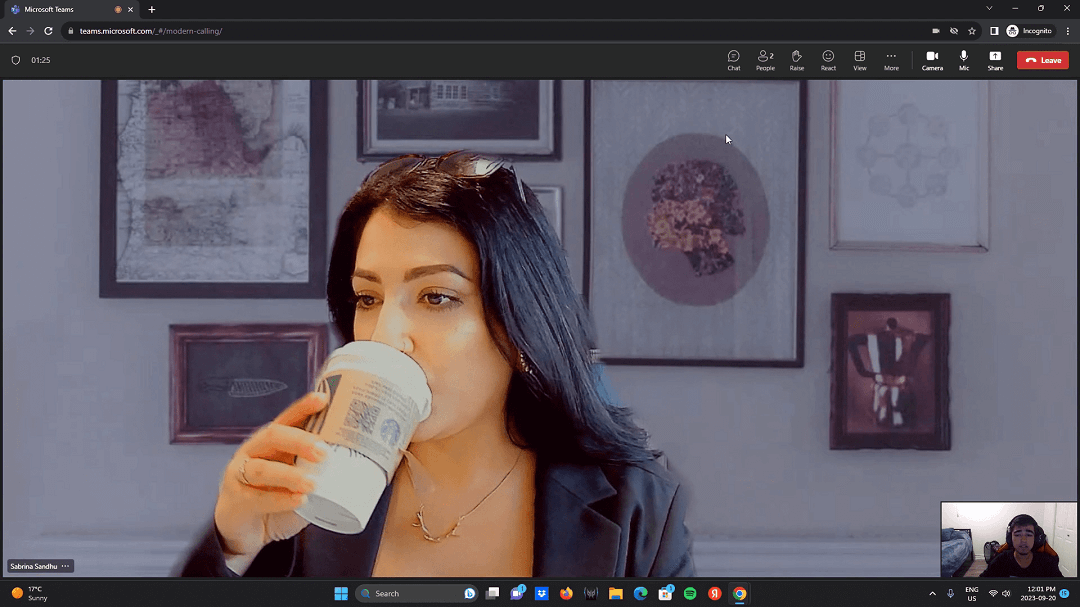Click the self-view video thumbnail
Viewport: 1080px width, 607px height.
tap(1009, 539)
